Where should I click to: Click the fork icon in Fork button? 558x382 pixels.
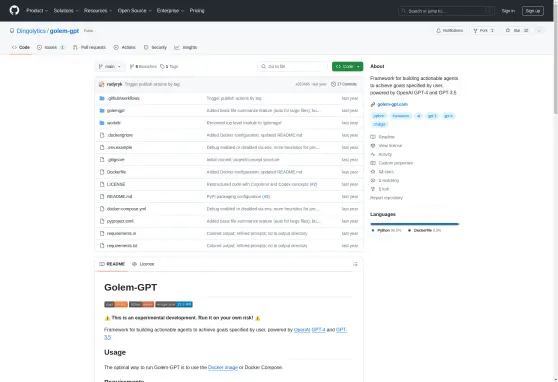click(475, 31)
